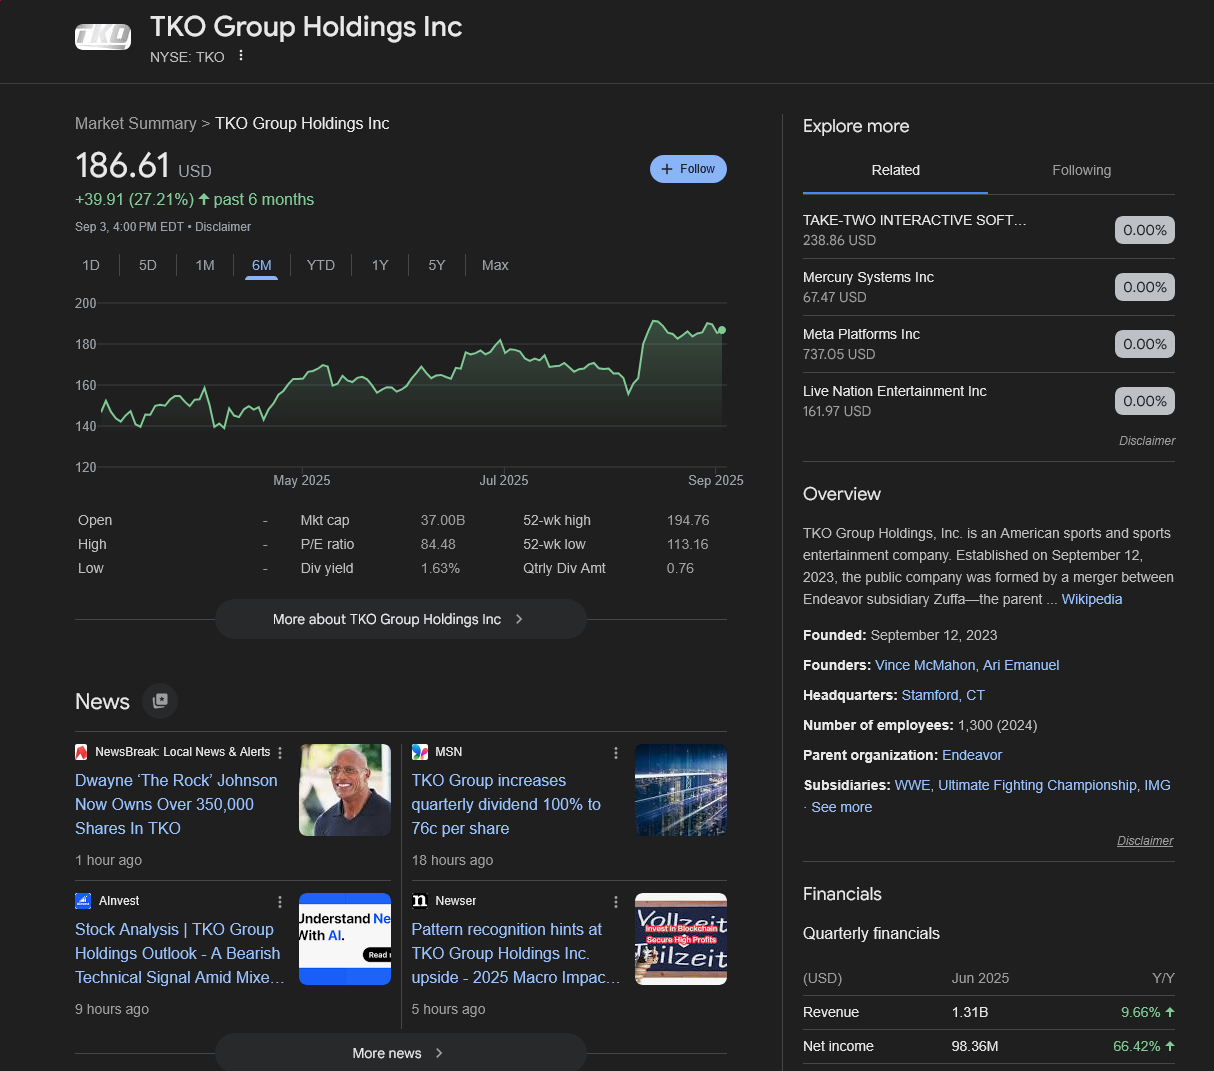Follow TKO Group Holdings stock
1214x1071 pixels.
tap(688, 169)
